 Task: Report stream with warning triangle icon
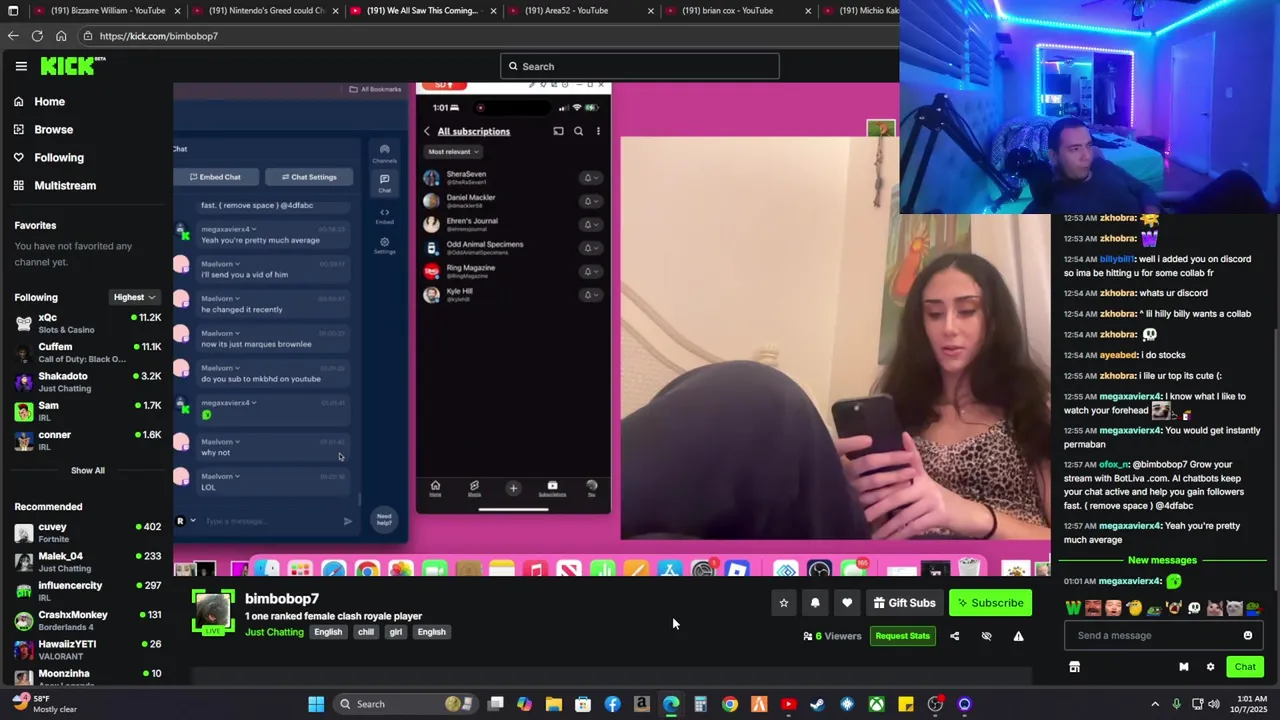click(x=1018, y=636)
